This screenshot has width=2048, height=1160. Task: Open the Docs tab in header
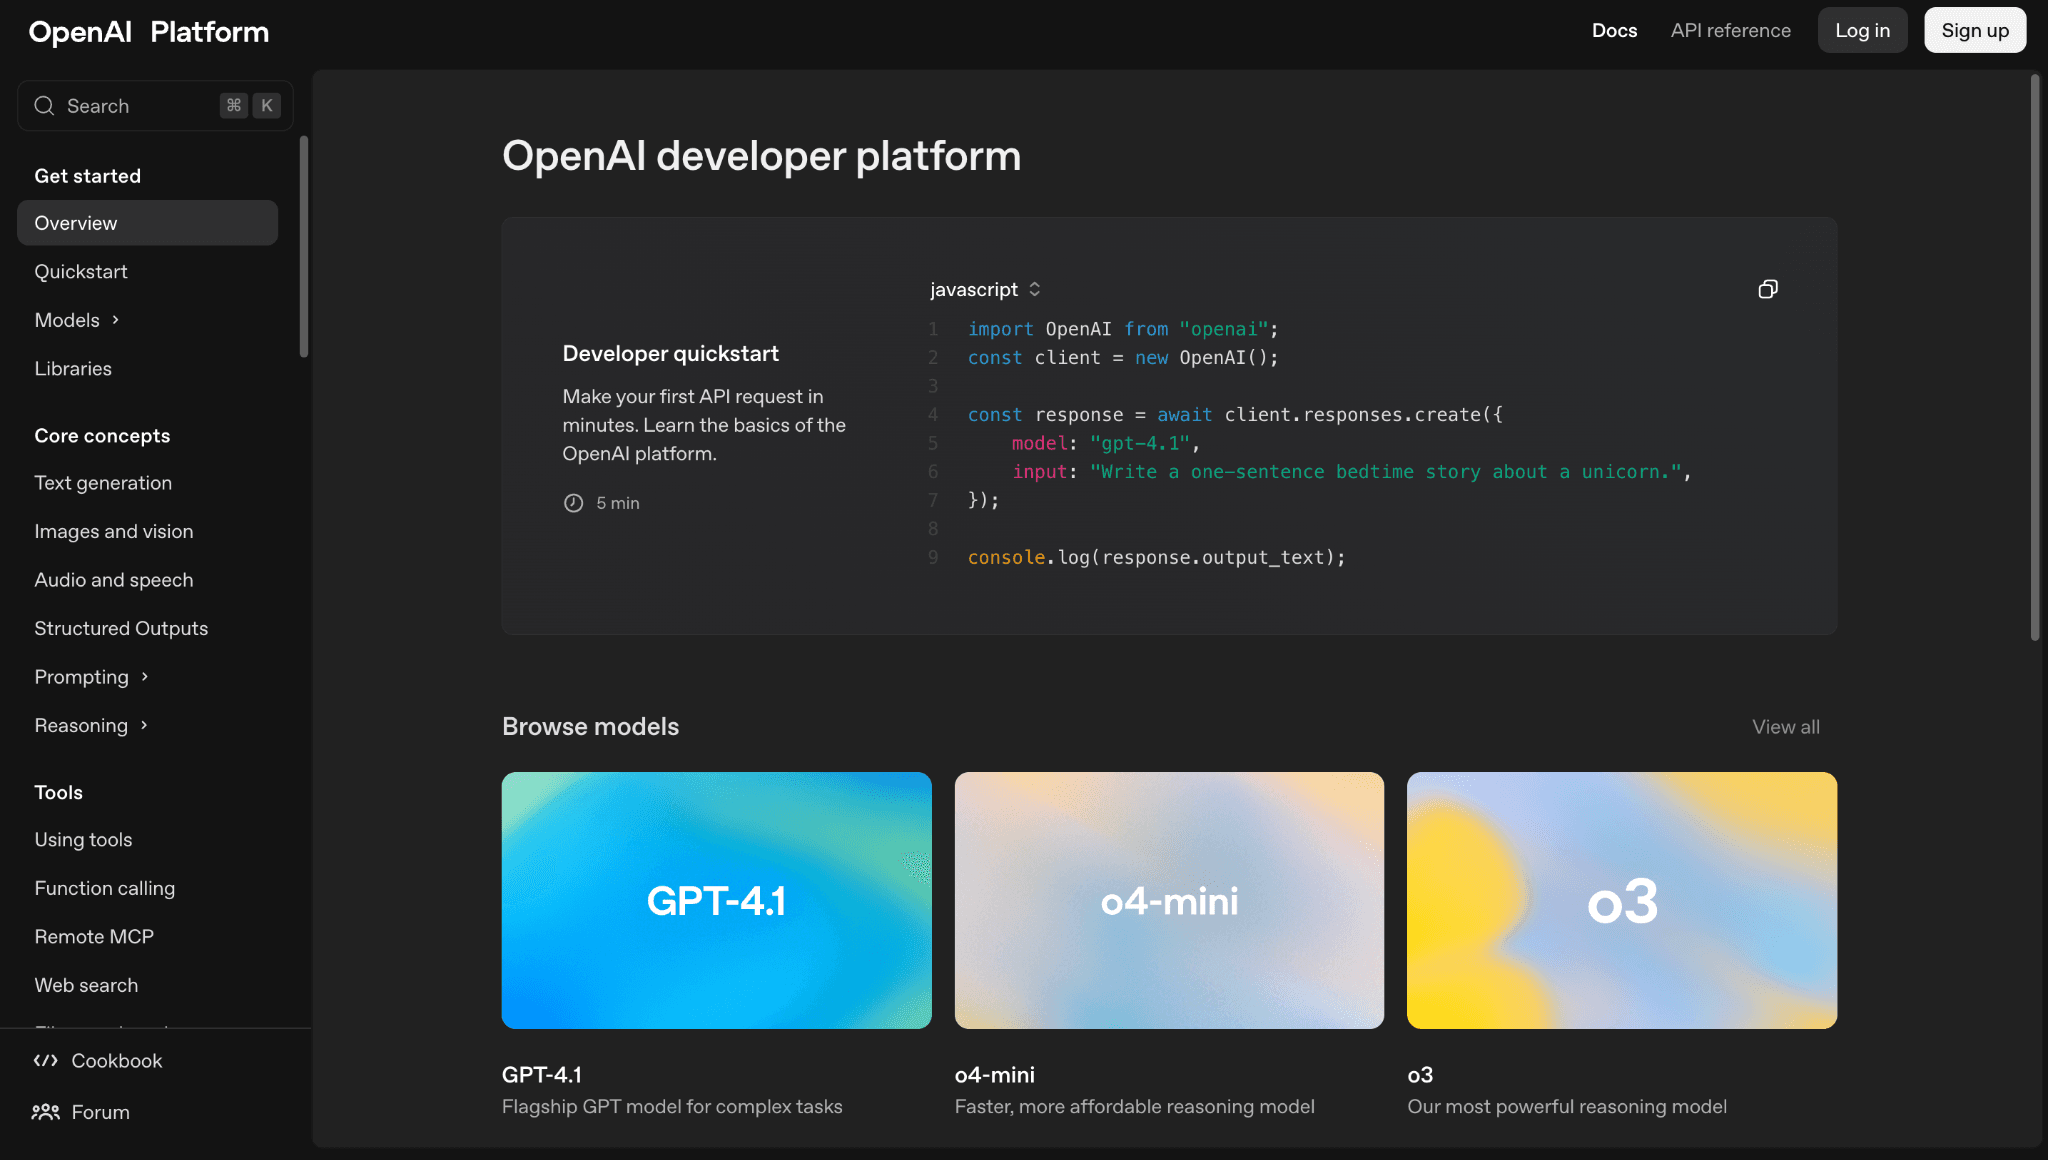pos(1614,31)
